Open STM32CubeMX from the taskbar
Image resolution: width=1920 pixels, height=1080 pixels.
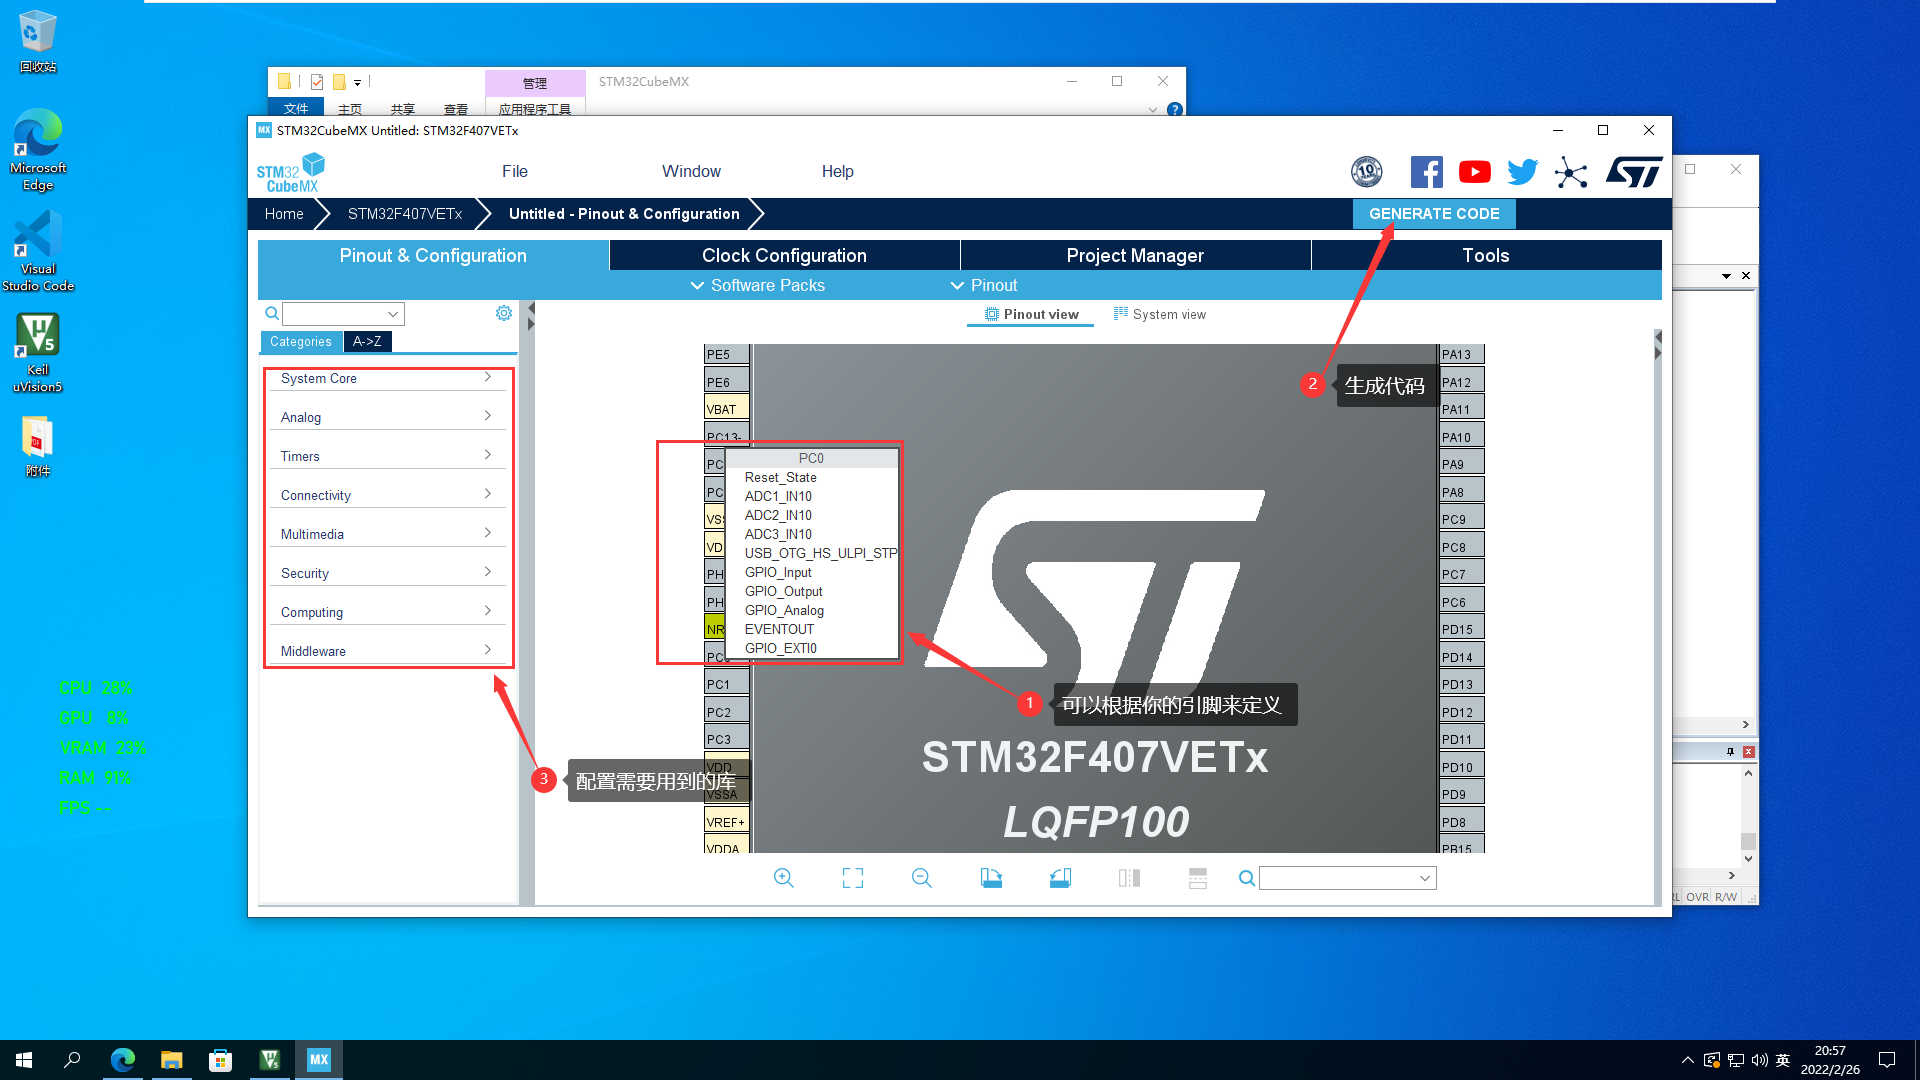[318, 1060]
